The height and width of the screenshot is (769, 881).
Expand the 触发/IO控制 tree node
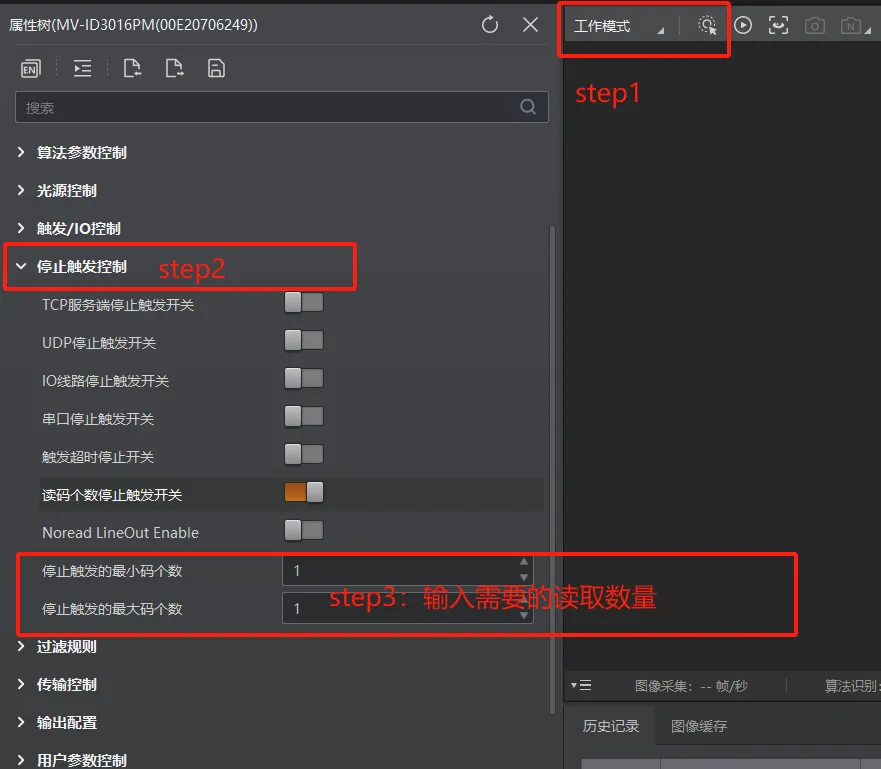[x=21, y=229]
